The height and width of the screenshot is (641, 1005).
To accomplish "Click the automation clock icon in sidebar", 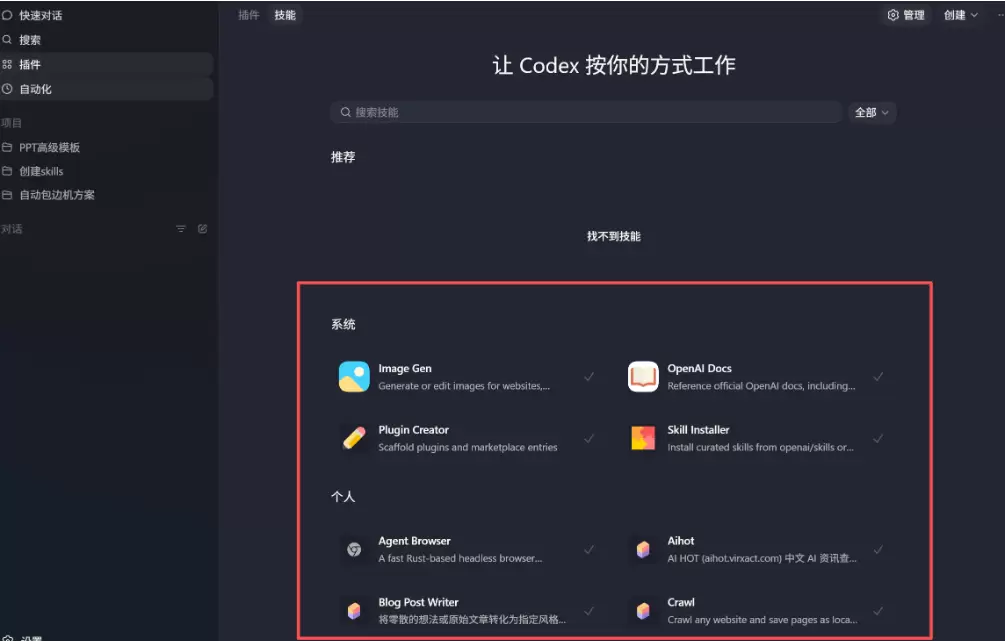I will (x=7, y=89).
